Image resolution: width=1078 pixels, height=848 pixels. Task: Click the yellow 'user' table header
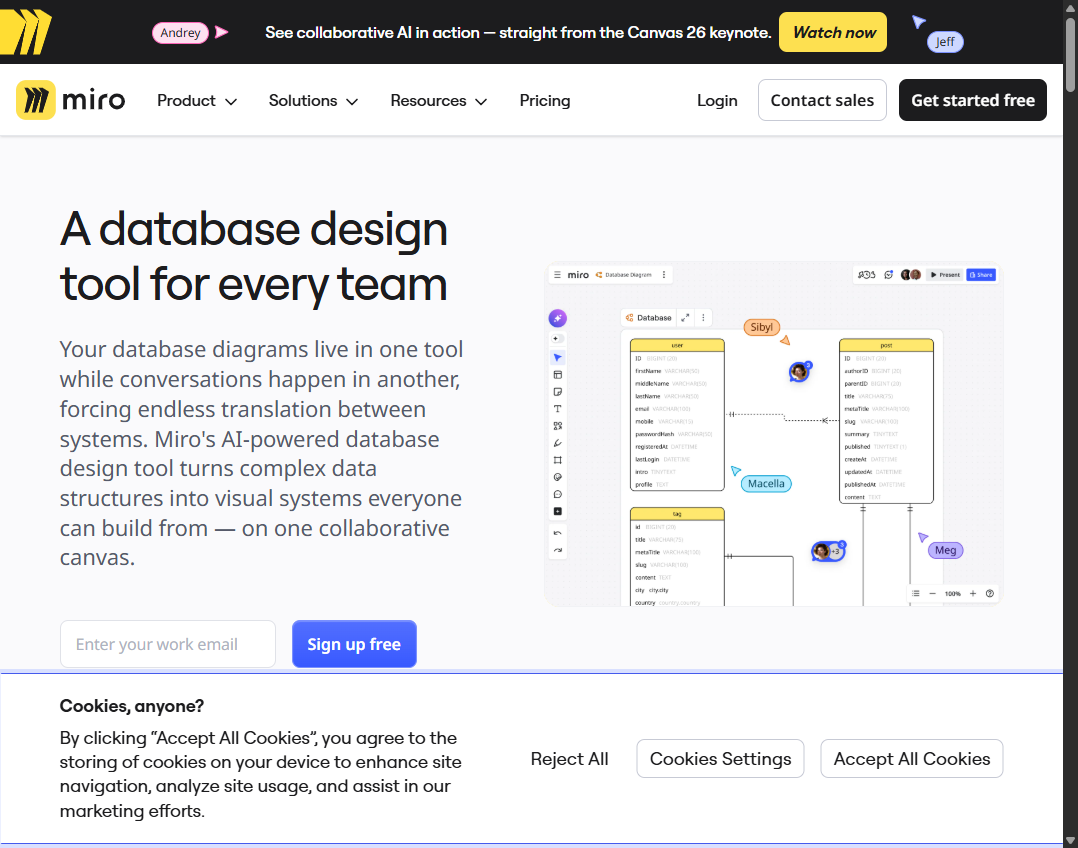(x=677, y=345)
